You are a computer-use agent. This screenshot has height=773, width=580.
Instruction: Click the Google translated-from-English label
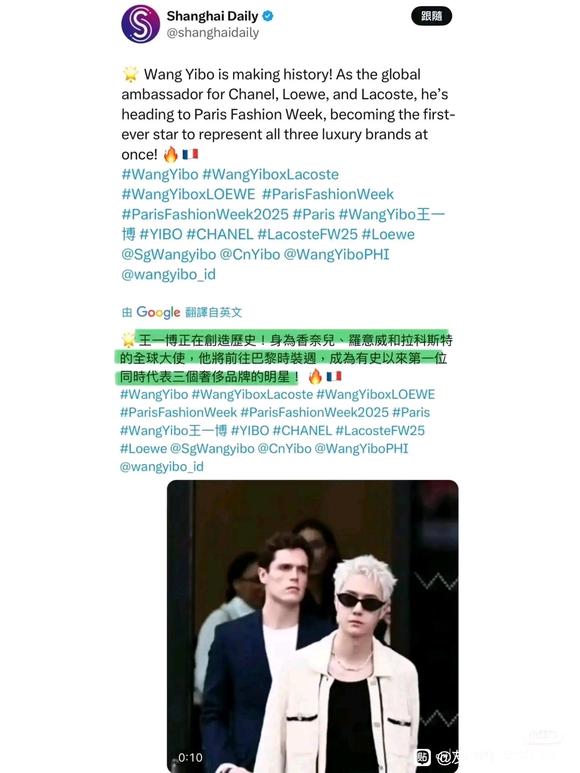pyautogui.click(x=182, y=312)
